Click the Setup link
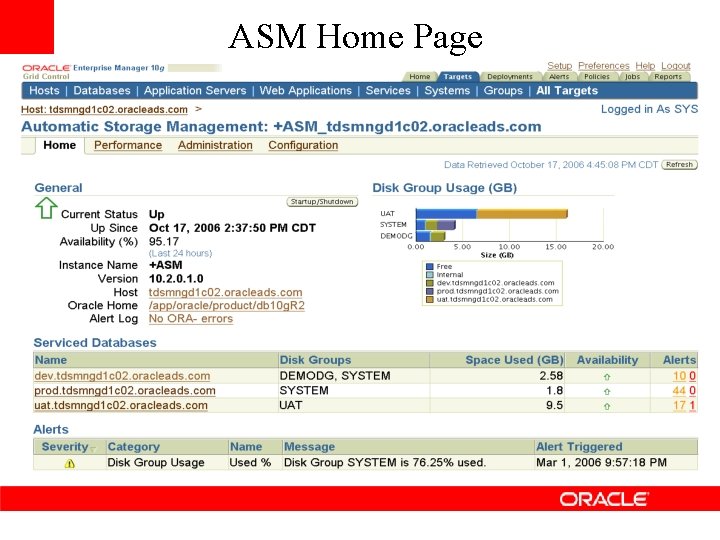This screenshot has width=720, height=540. tap(559, 66)
